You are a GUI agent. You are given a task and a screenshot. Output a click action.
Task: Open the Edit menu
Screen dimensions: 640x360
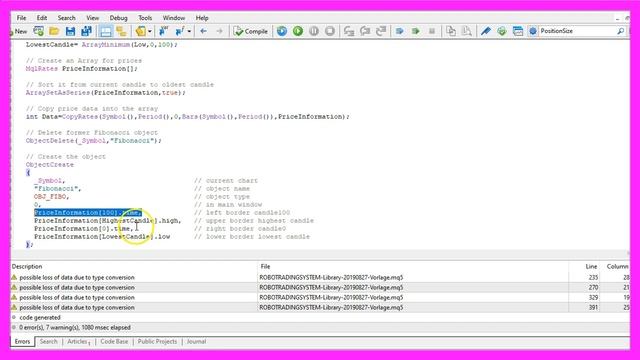(42, 18)
